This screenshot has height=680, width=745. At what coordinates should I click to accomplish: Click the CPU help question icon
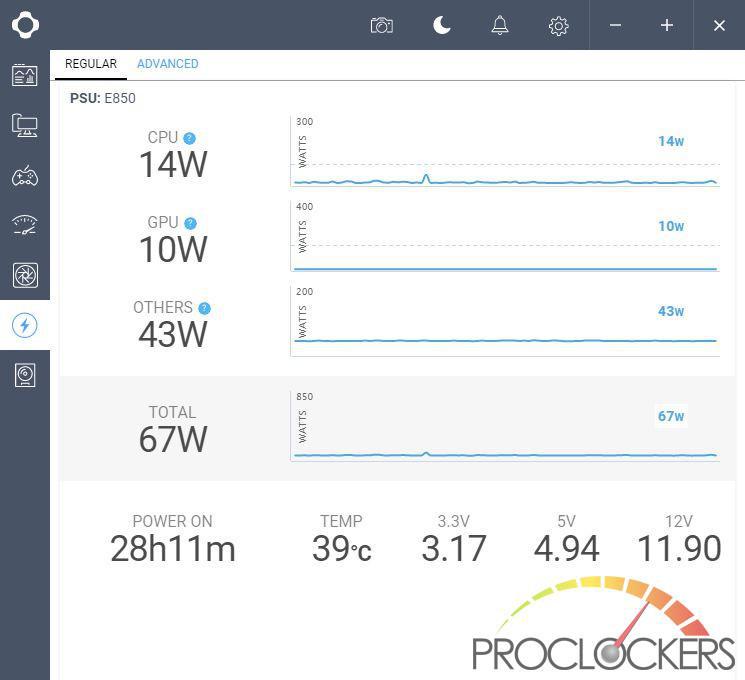tap(189, 138)
